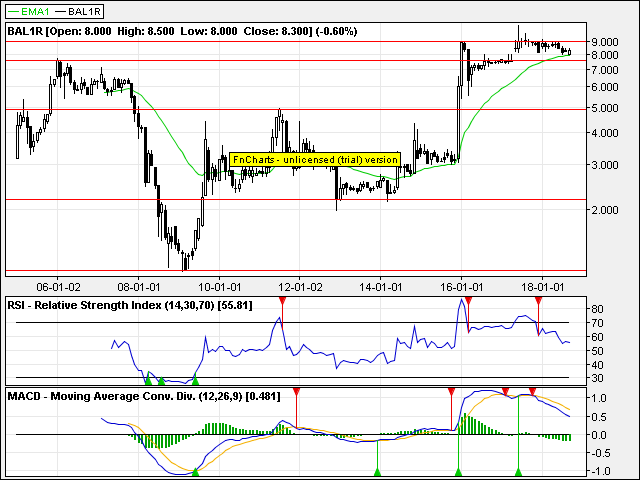Viewport: 640px width, 480px height.
Task: Select the red MACD marker just before 16-01-01
Action: click(x=451, y=392)
